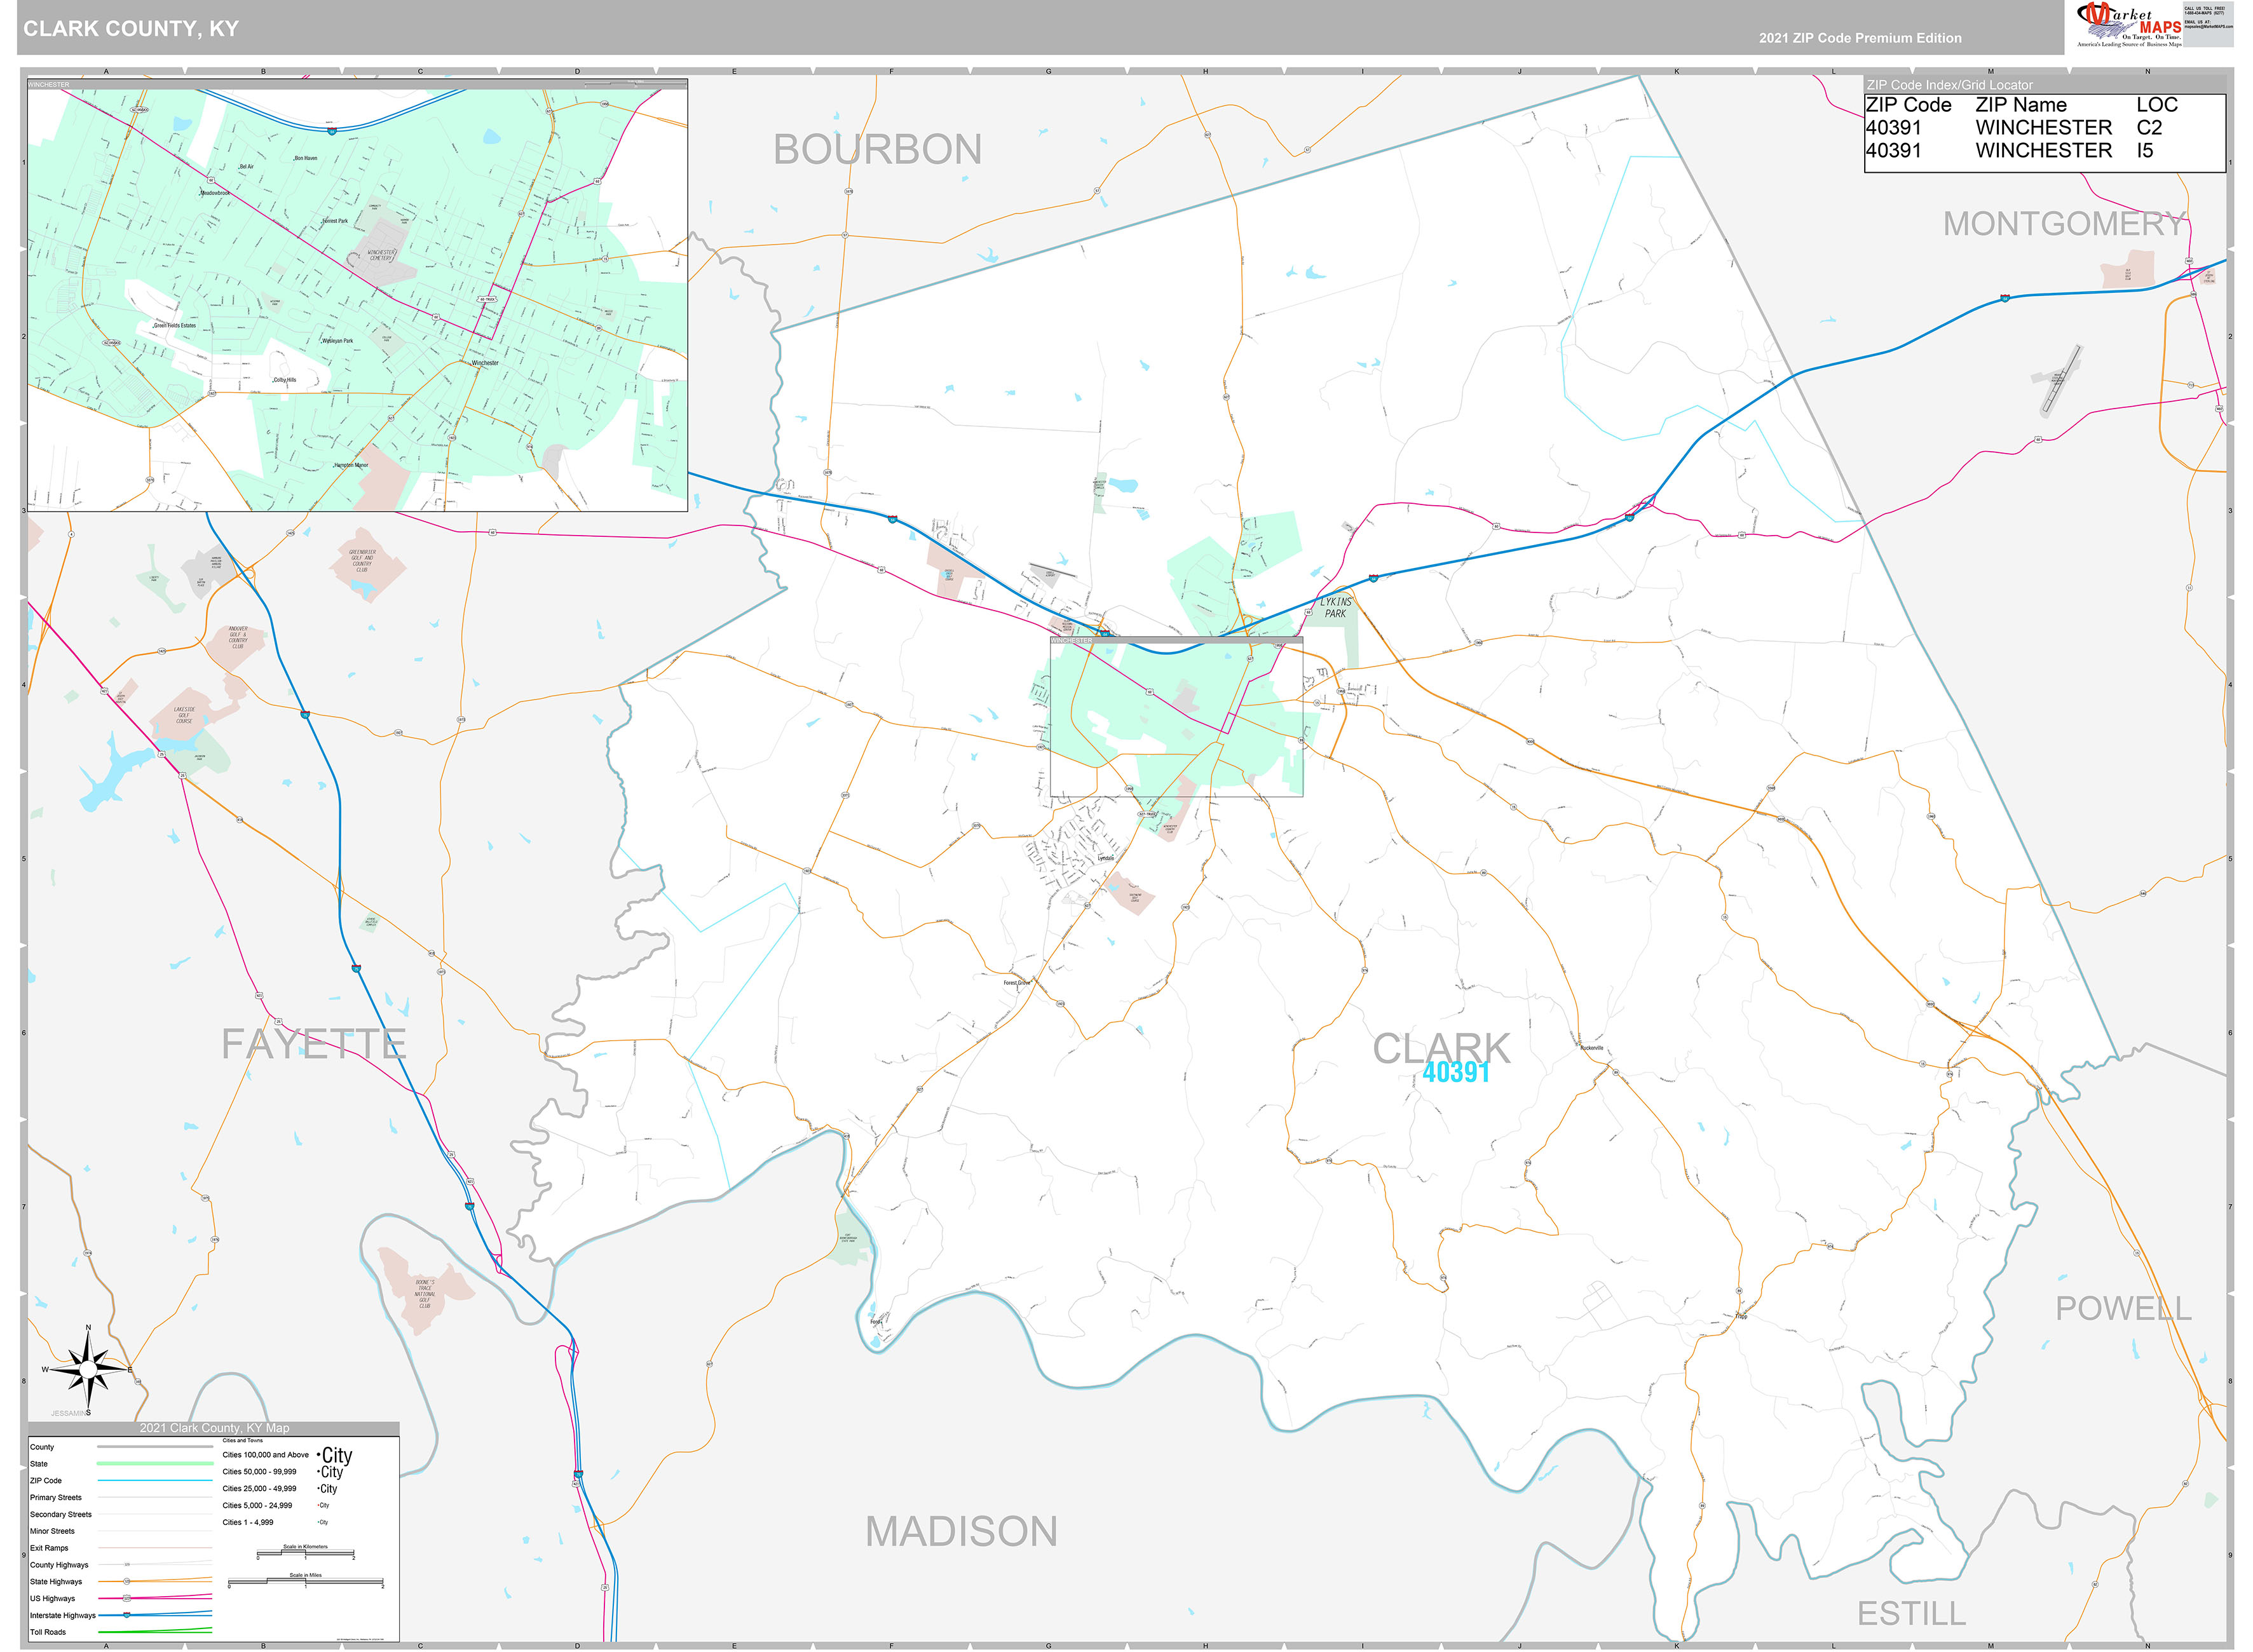Click the Minor Streets legend entry
The width and height of the screenshot is (2253, 1652).
click(x=52, y=1531)
